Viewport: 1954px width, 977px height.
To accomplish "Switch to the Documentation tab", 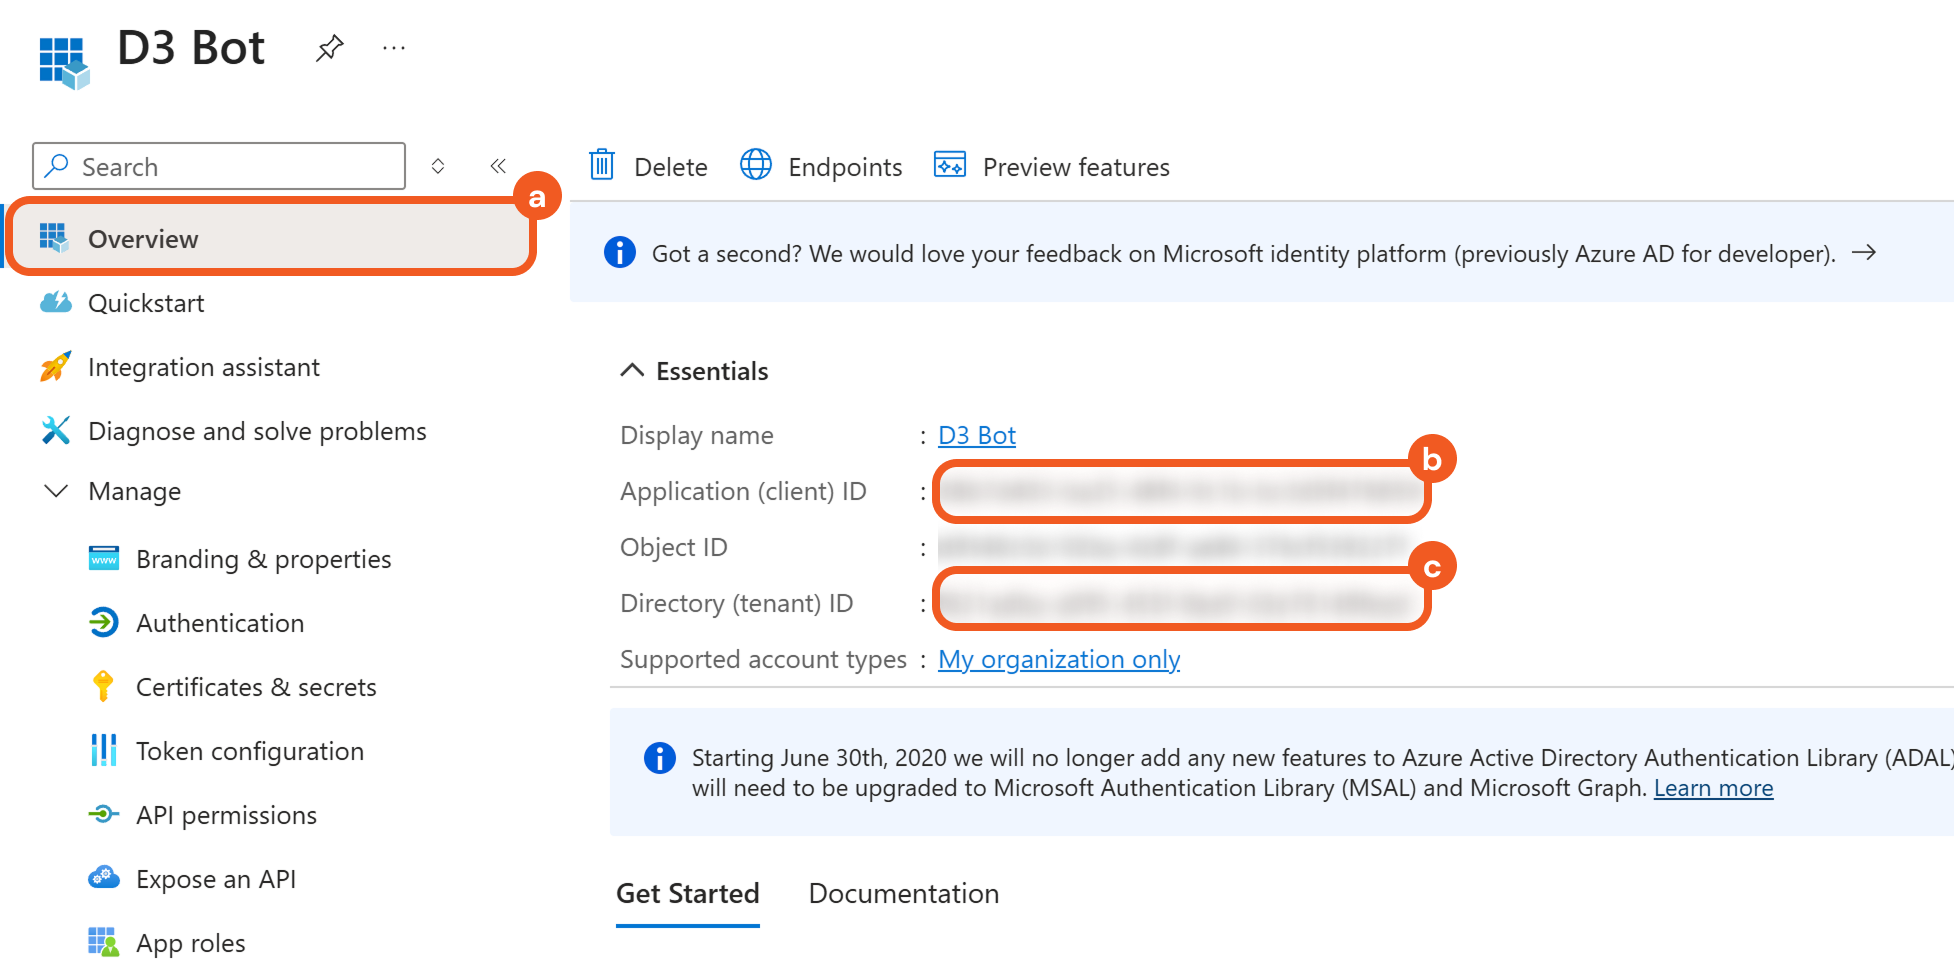I will (x=903, y=893).
